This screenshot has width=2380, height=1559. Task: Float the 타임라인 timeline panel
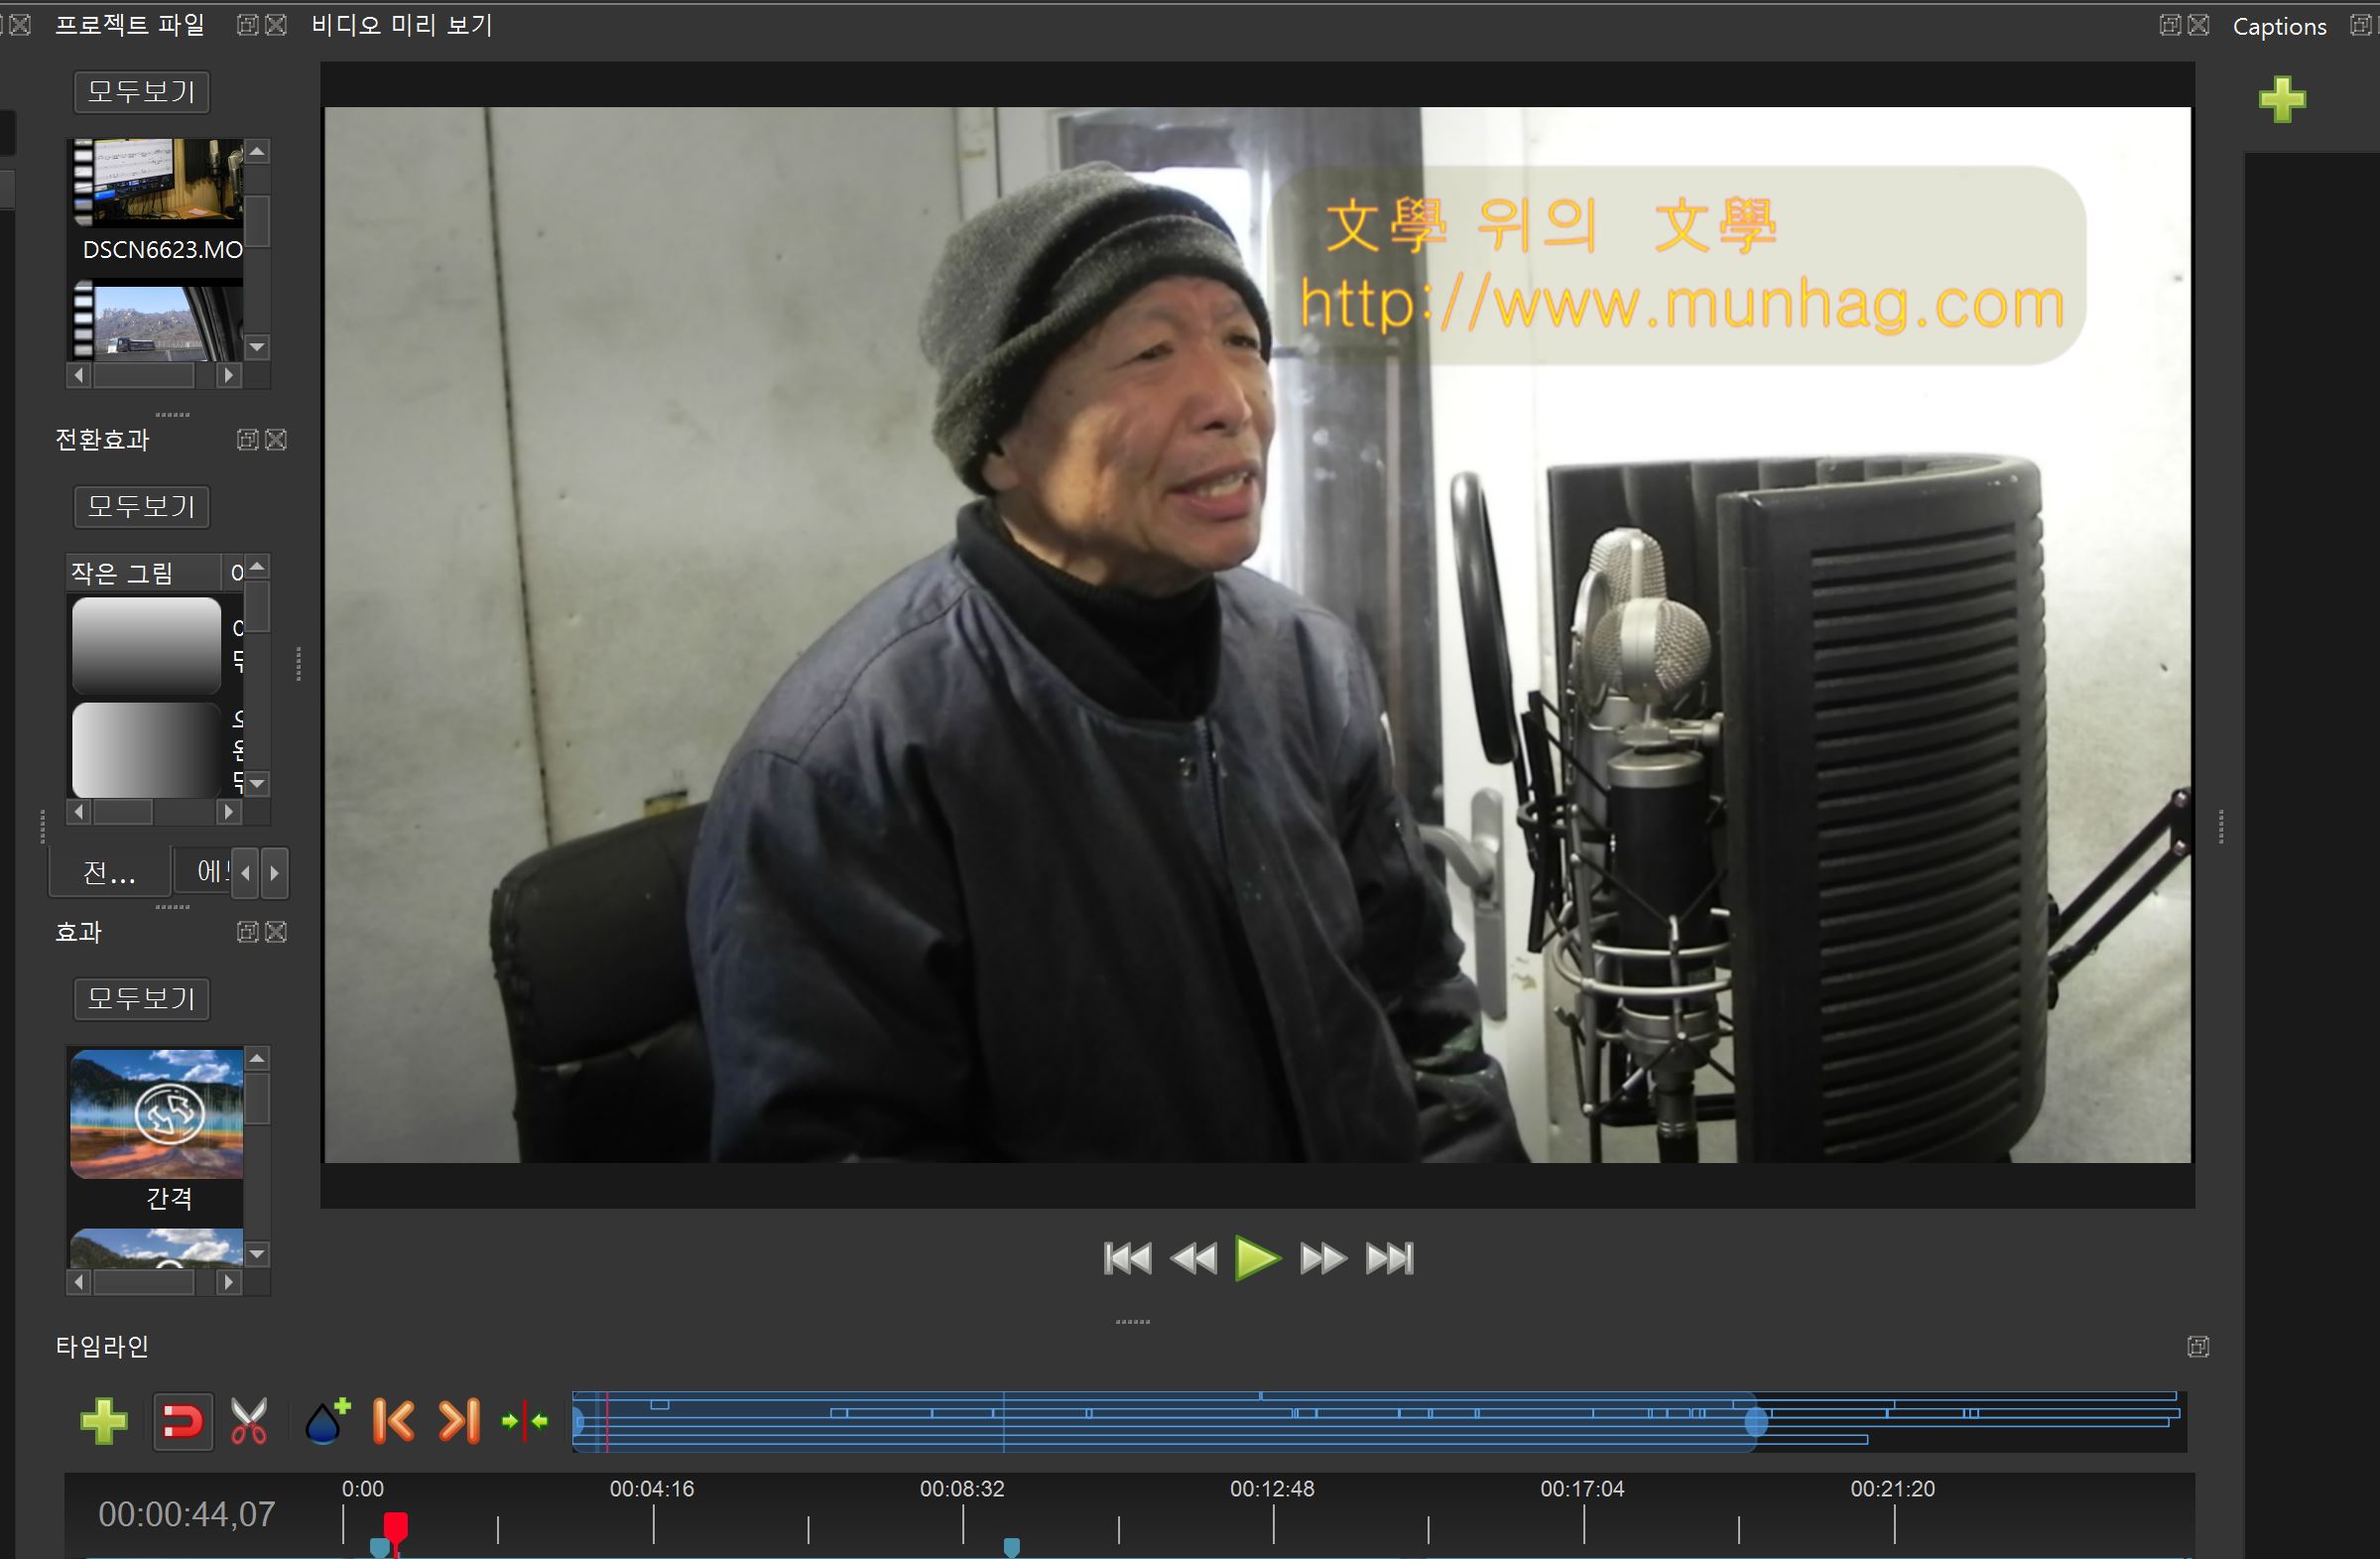(2197, 1346)
